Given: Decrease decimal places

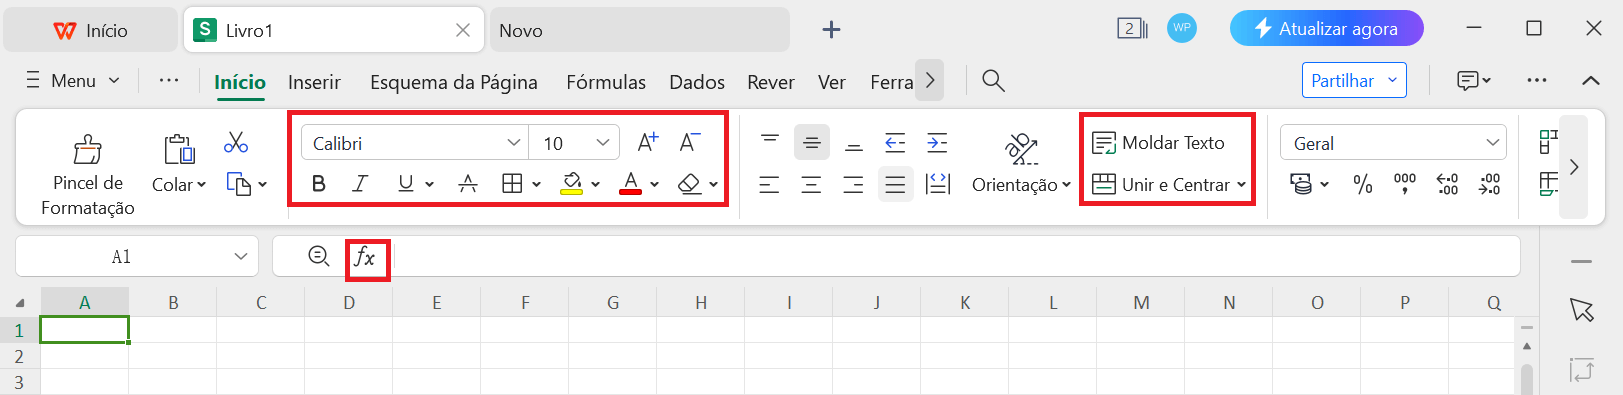Looking at the screenshot, I should (1489, 184).
